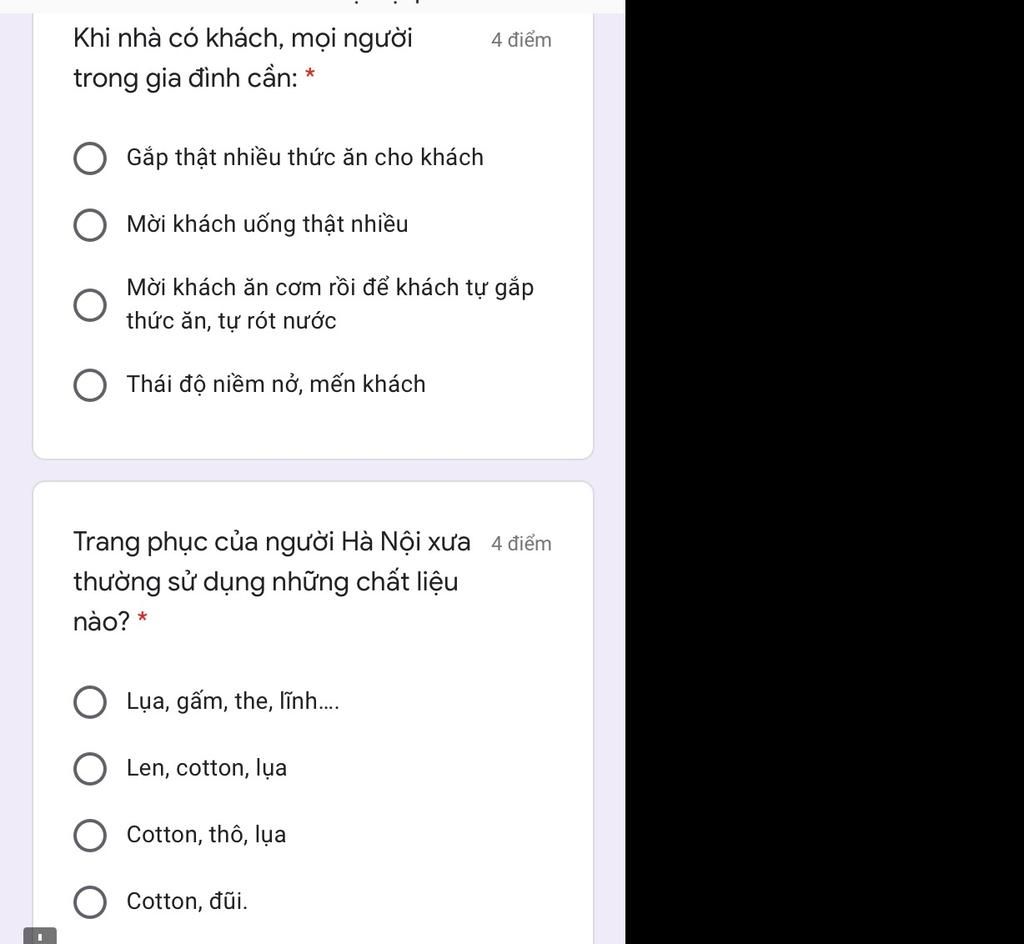Click the text line 'thức ăn, tự rót nước'

[x=231, y=321]
